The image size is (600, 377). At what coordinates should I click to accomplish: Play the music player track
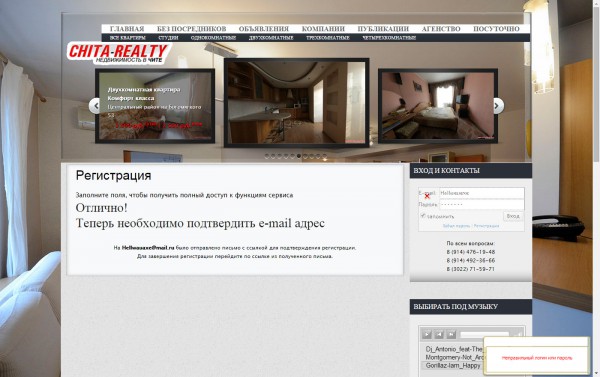pyautogui.click(x=427, y=335)
